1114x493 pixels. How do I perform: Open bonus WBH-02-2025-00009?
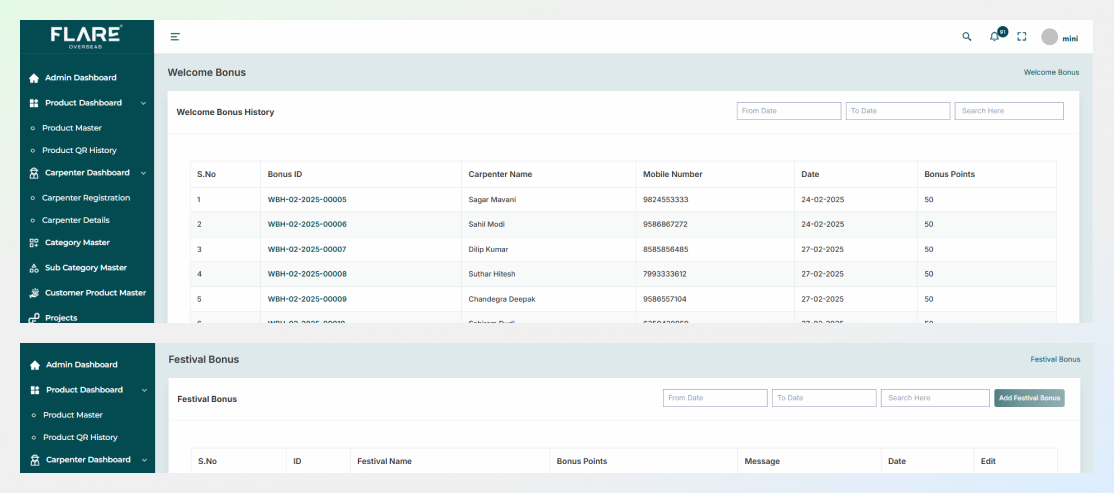click(307, 299)
